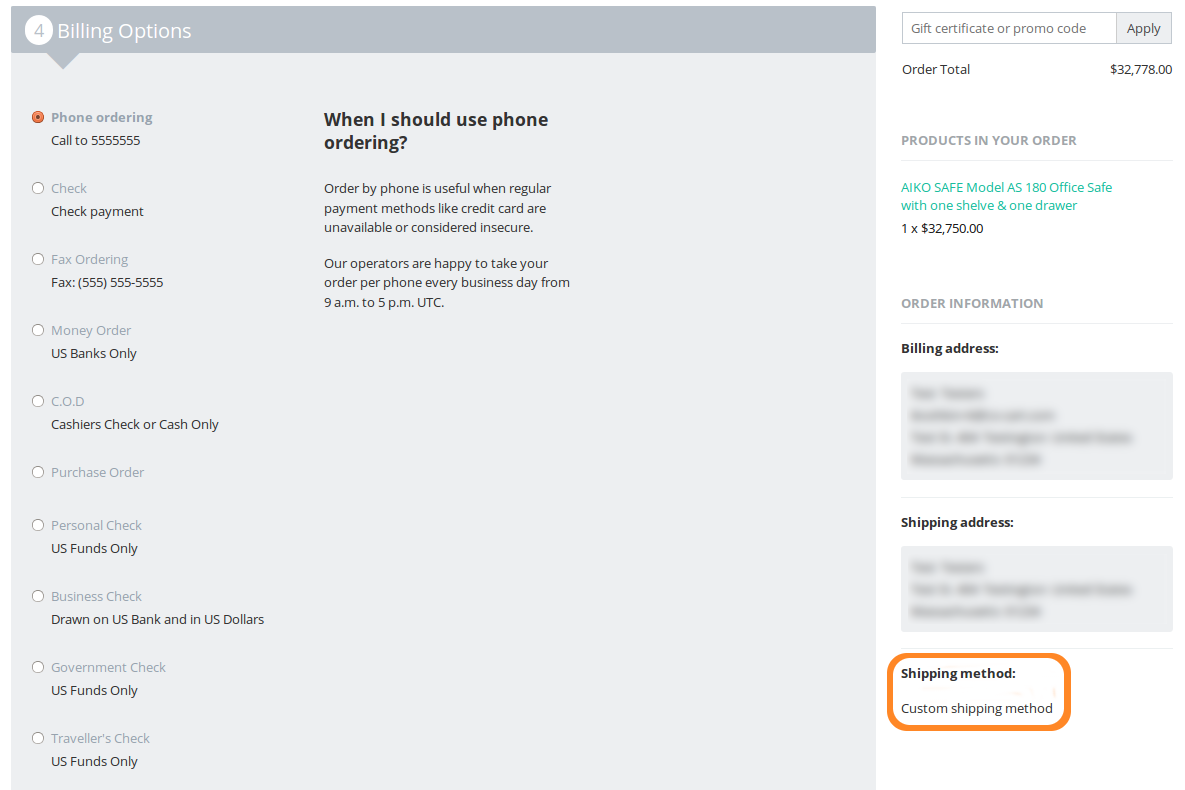Click the 'Check payment' description text

click(97, 212)
